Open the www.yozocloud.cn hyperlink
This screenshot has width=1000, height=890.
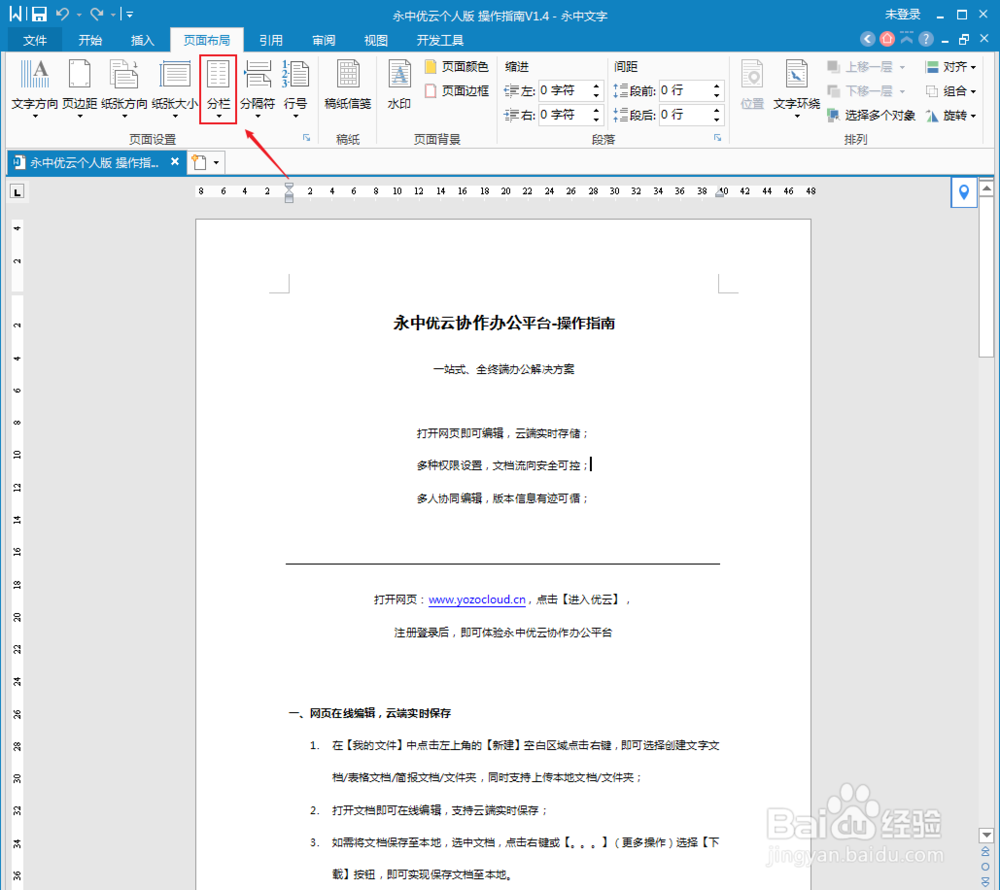click(x=477, y=599)
